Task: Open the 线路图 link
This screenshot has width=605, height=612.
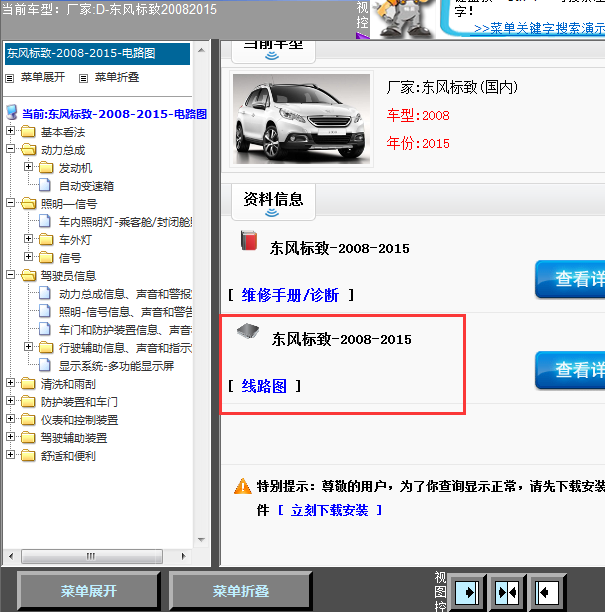Action: point(264,386)
